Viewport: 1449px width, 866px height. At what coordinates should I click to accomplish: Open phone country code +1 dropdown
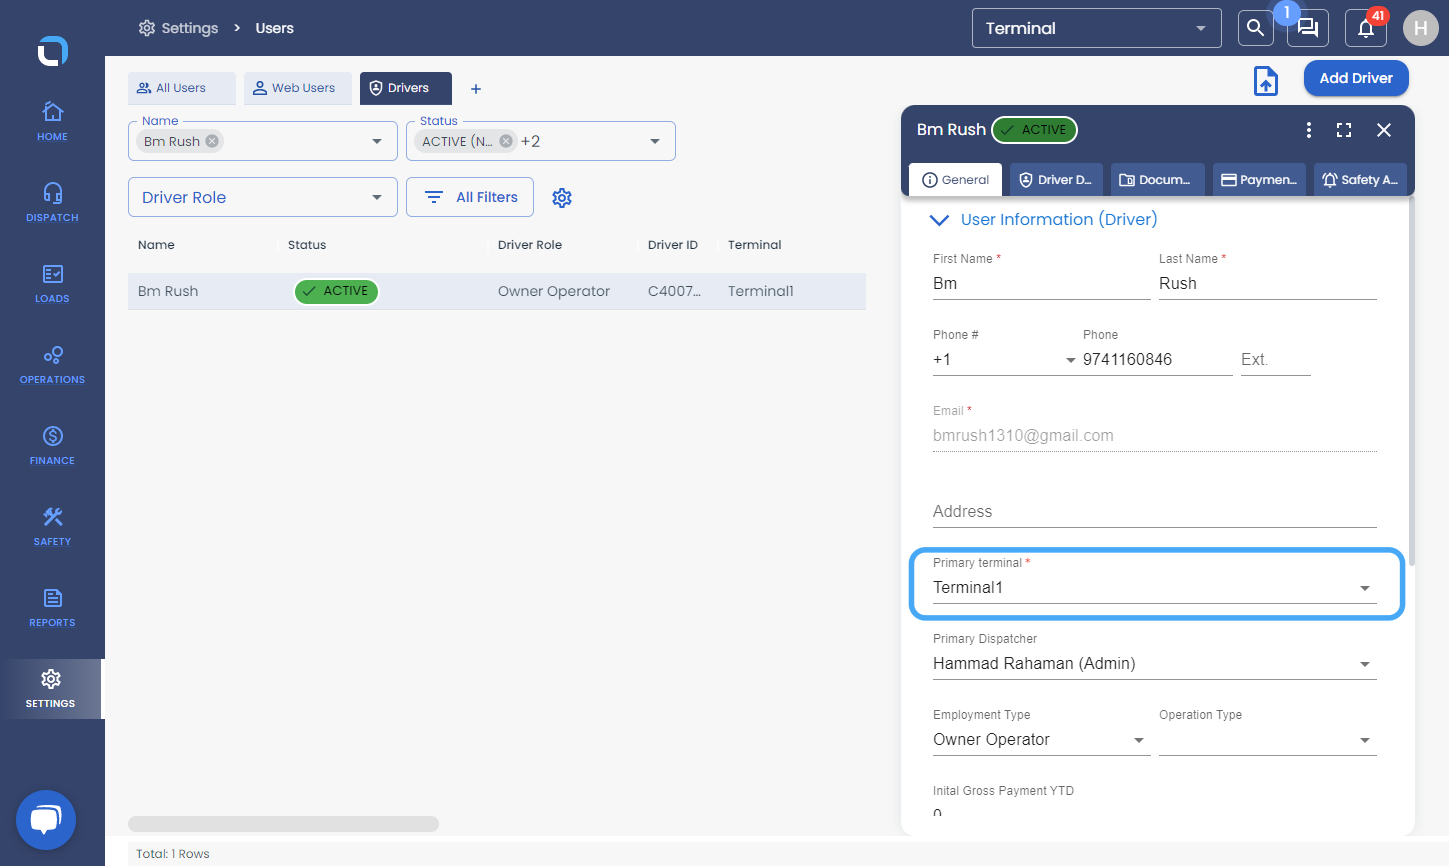point(1004,360)
